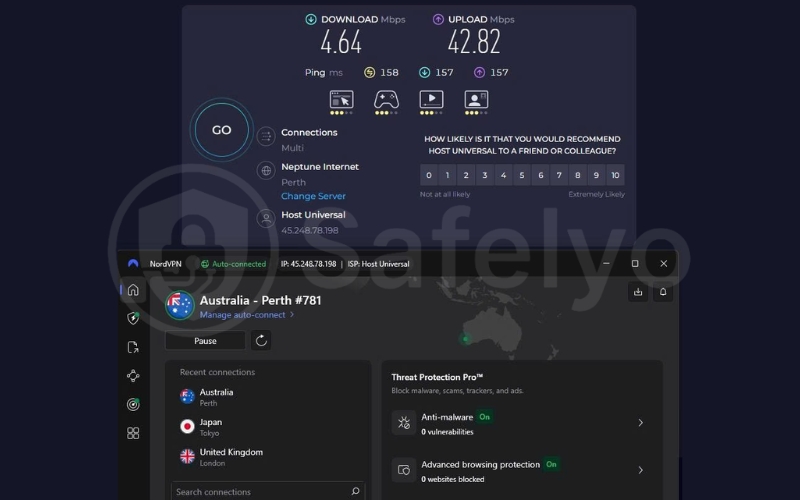
Task: Rate recommendation score 6
Action: pos(540,175)
